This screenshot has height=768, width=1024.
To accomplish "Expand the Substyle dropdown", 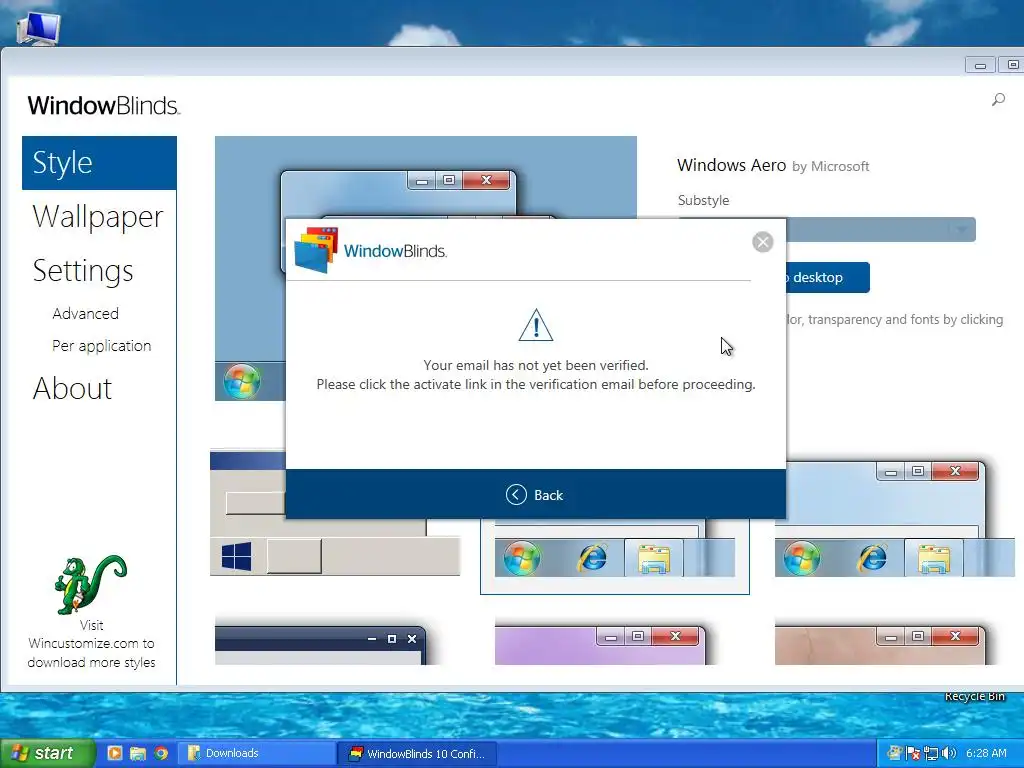I will [x=961, y=229].
